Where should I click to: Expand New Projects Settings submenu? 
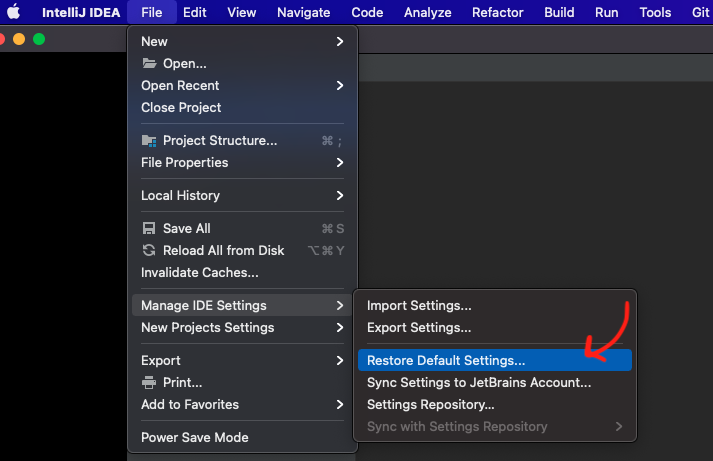tap(242, 327)
